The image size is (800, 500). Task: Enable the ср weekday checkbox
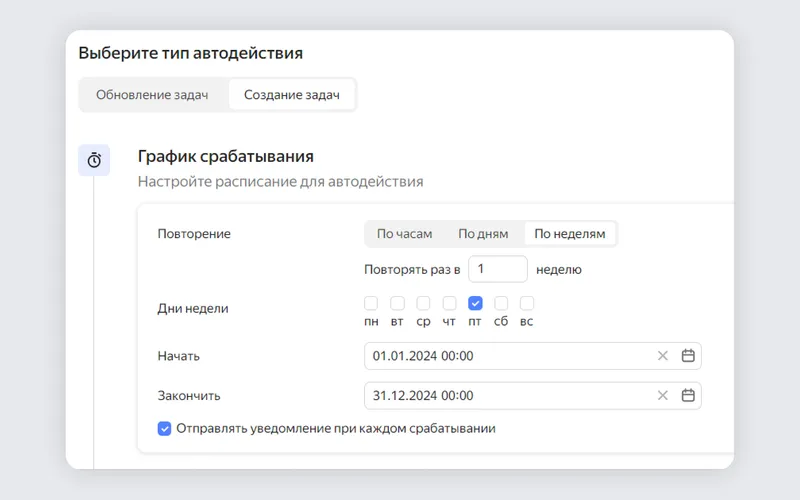point(423,303)
